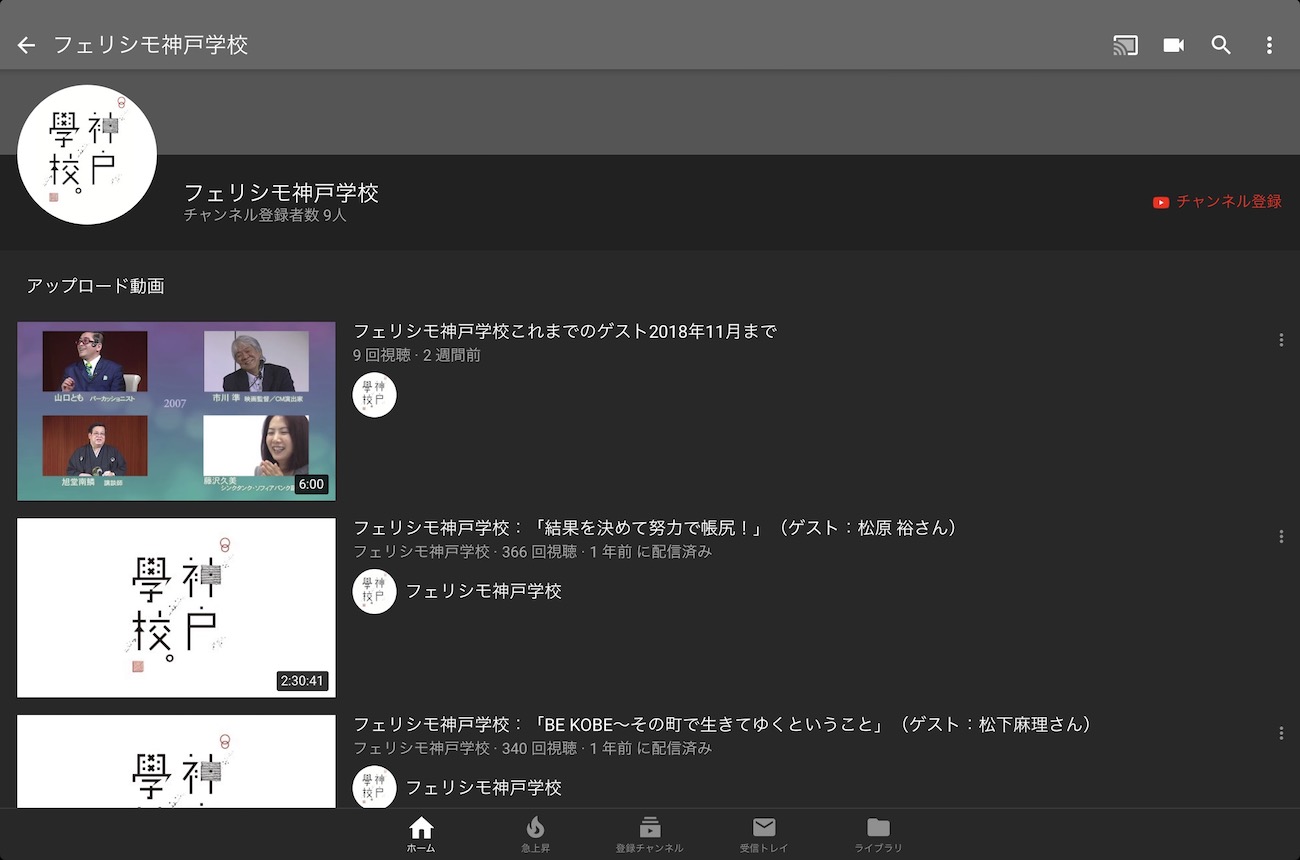Open title 「結果を決めて努力で帳尻！」
This screenshot has width=1300, height=860.
[x=655, y=528]
